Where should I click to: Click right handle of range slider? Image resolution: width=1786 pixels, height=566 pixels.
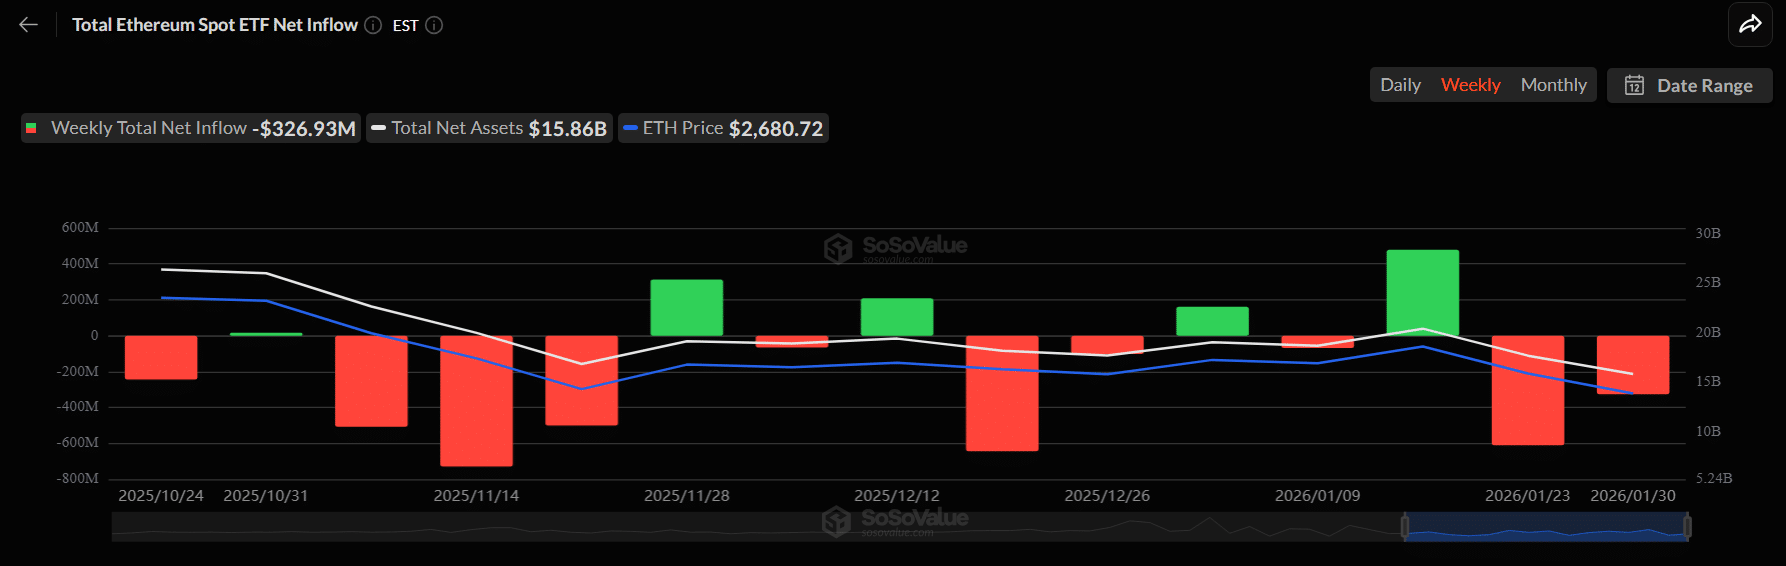(x=1687, y=526)
